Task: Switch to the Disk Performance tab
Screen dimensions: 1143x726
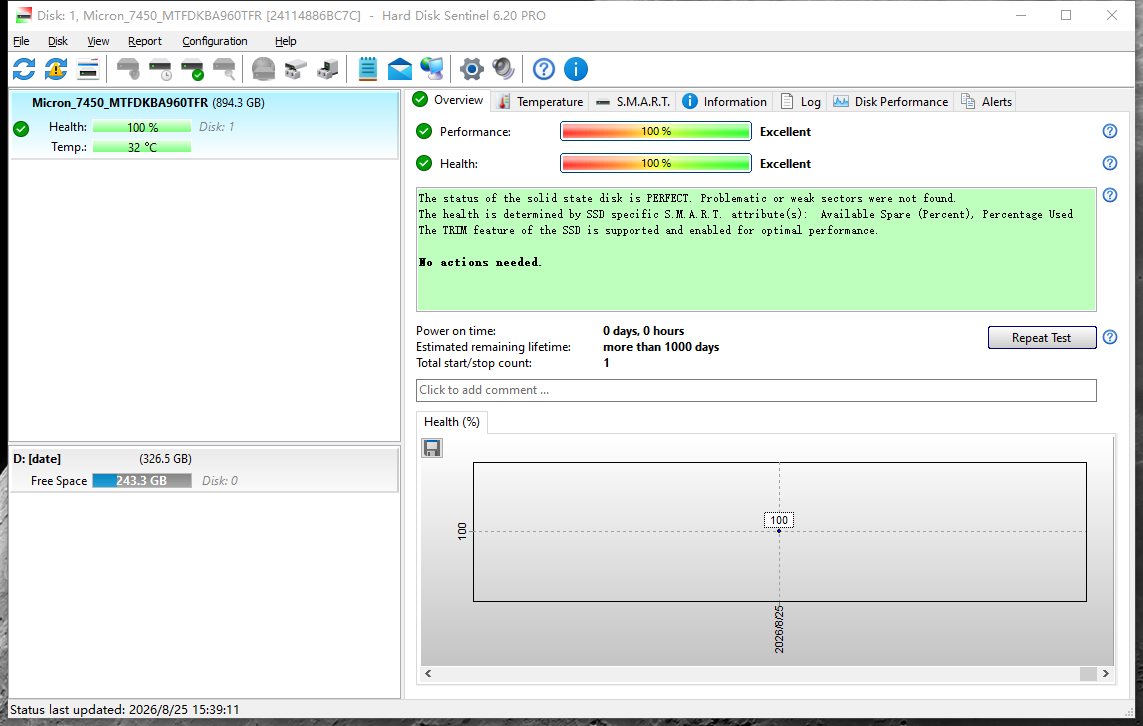Action: (x=891, y=102)
